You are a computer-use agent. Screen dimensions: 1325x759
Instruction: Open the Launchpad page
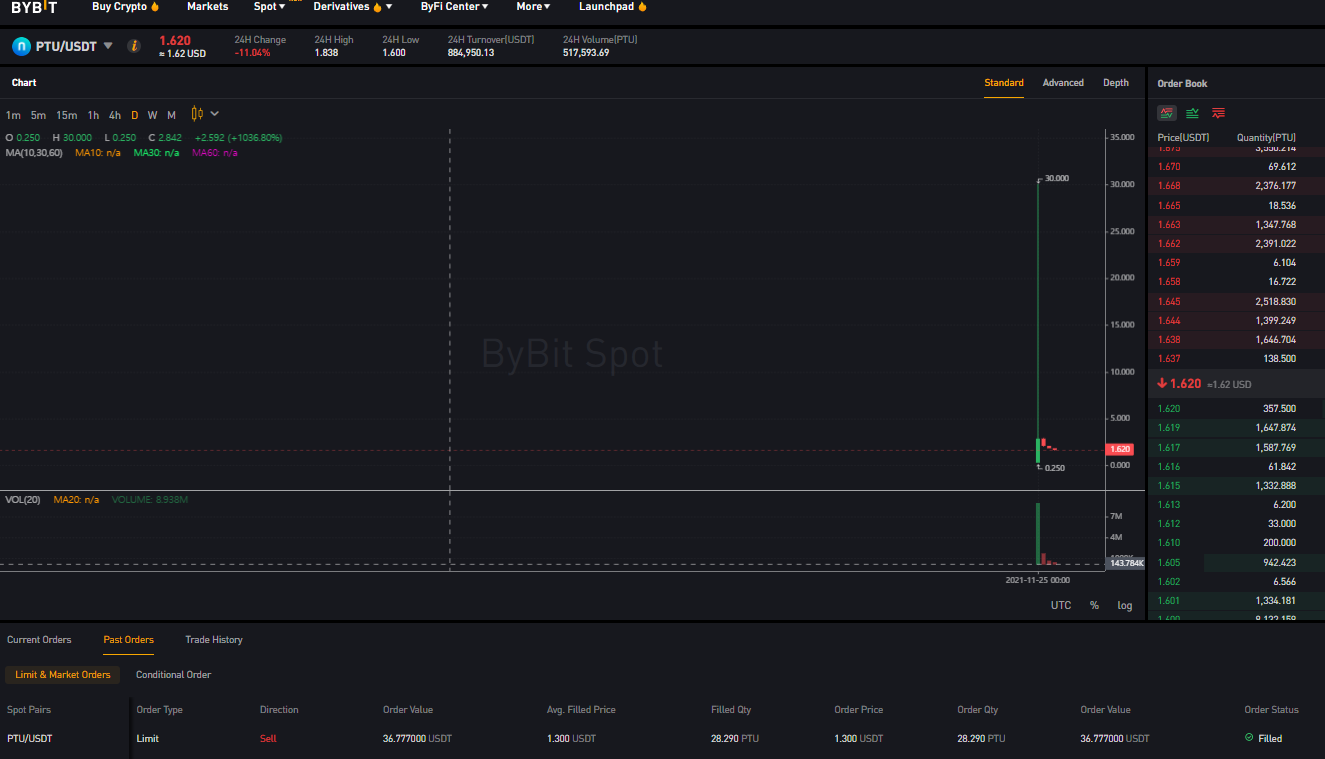(606, 7)
